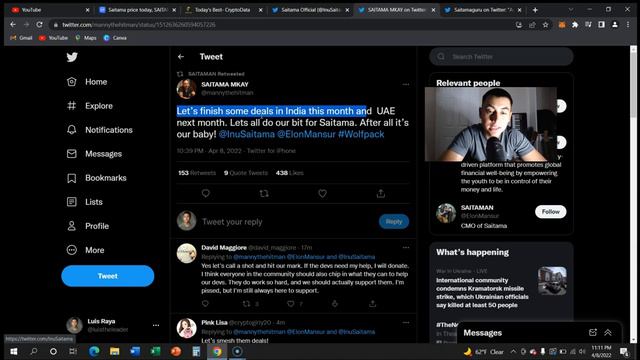Switch to Today's Best CryptoData tab
This screenshot has width=640, height=360.
tap(224, 10)
